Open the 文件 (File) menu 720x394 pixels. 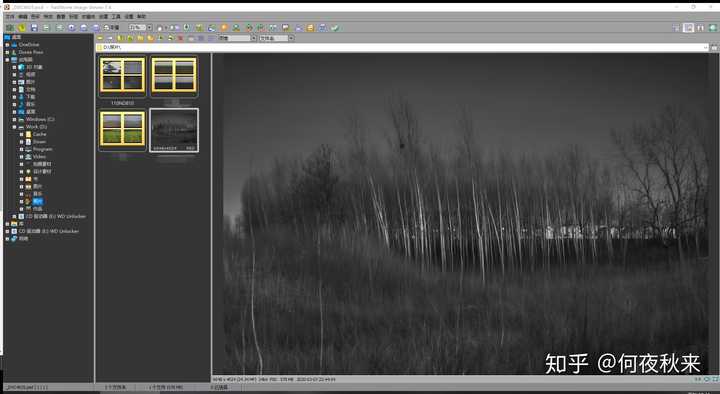pos(10,17)
